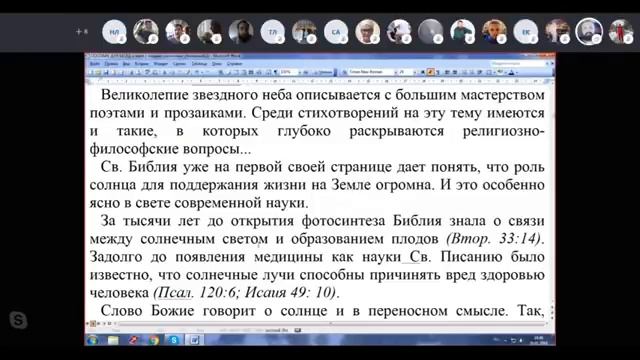640x360 pixels.
Task: Select participant avatar СА
Action: click(336, 31)
